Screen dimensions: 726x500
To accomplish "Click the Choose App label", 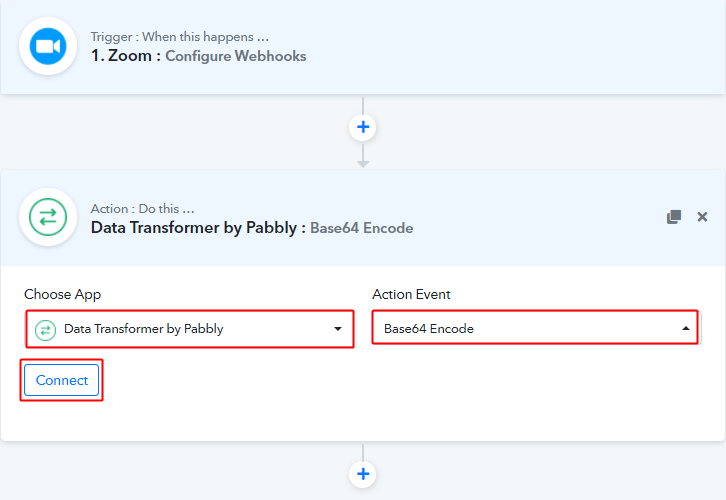I will pos(62,294).
